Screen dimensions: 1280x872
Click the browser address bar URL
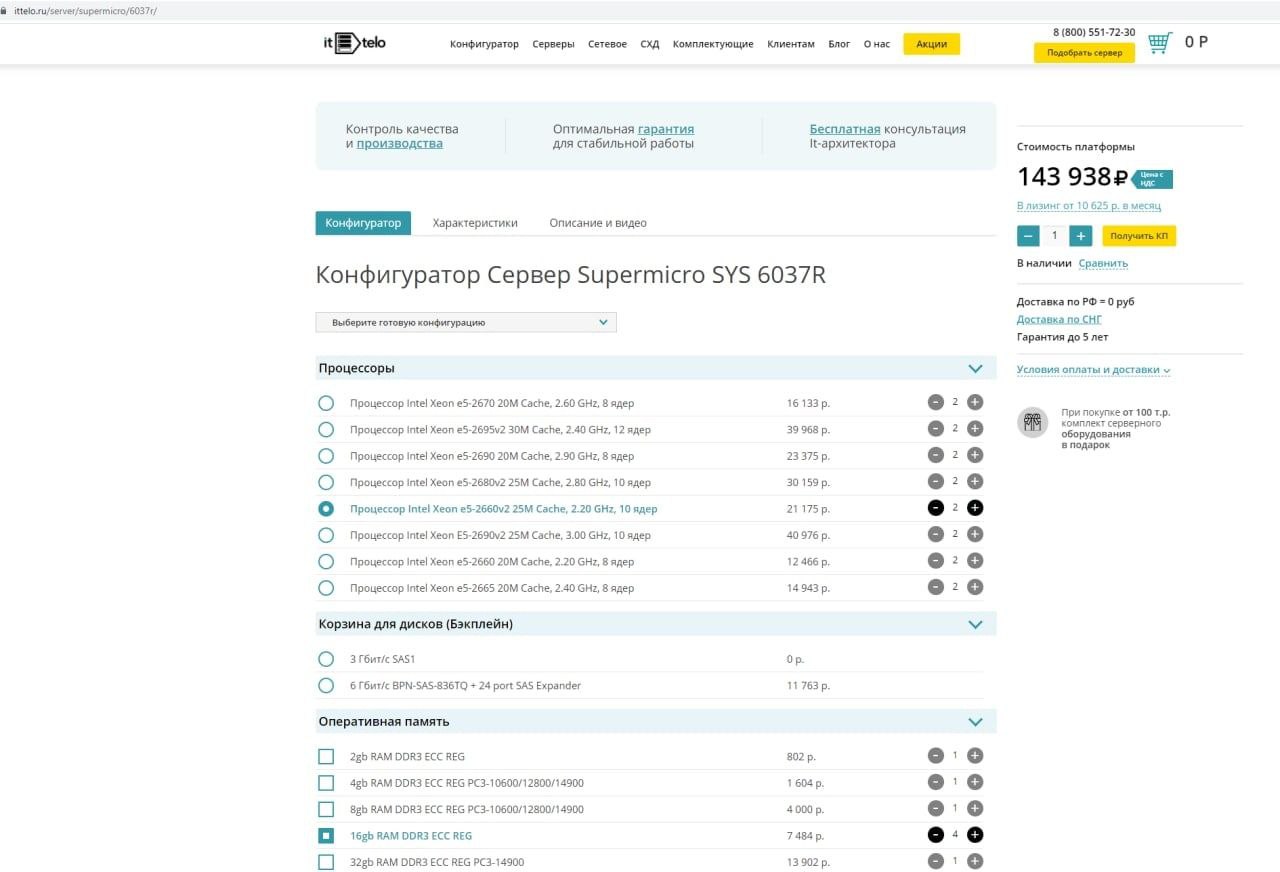(85, 10)
